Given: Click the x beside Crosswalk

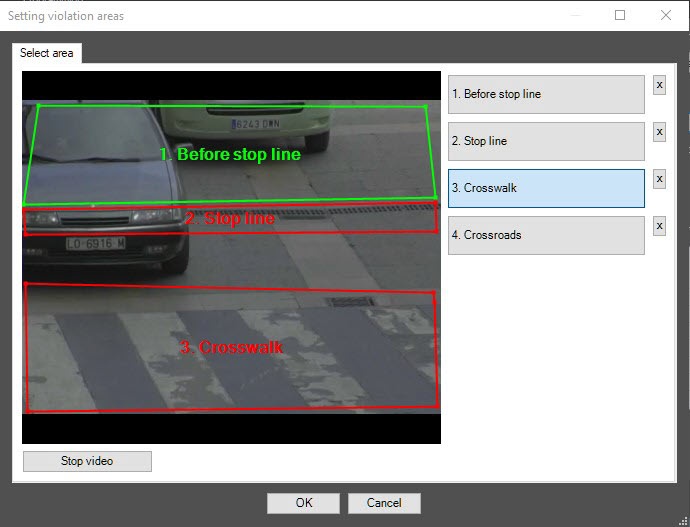Looking at the screenshot, I should point(659,179).
